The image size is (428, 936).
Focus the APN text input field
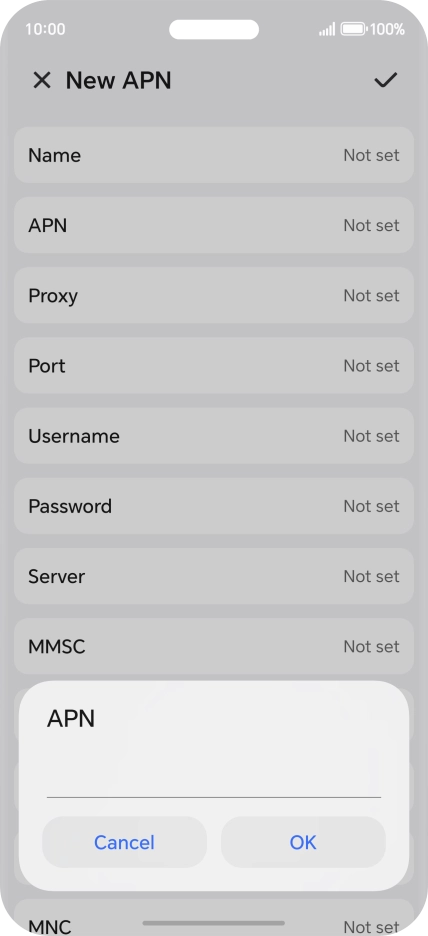[214, 775]
